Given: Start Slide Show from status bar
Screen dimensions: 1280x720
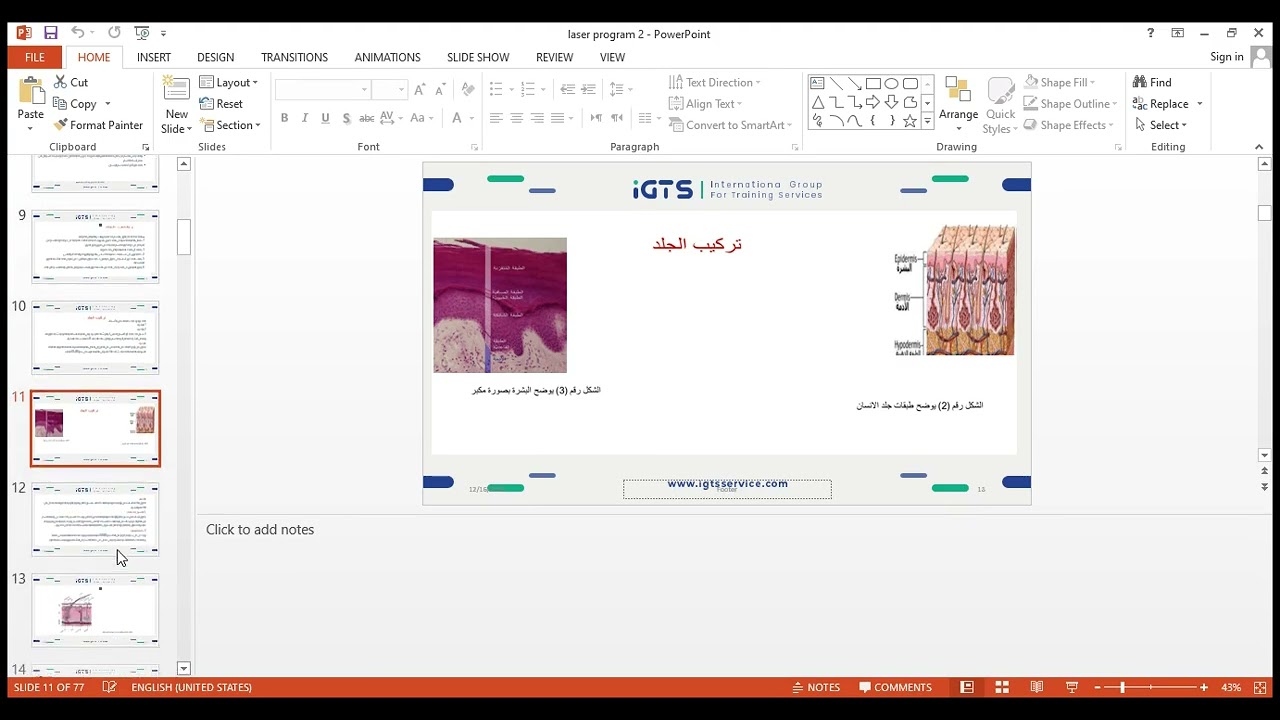Looking at the screenshot, I should 1072,687.
